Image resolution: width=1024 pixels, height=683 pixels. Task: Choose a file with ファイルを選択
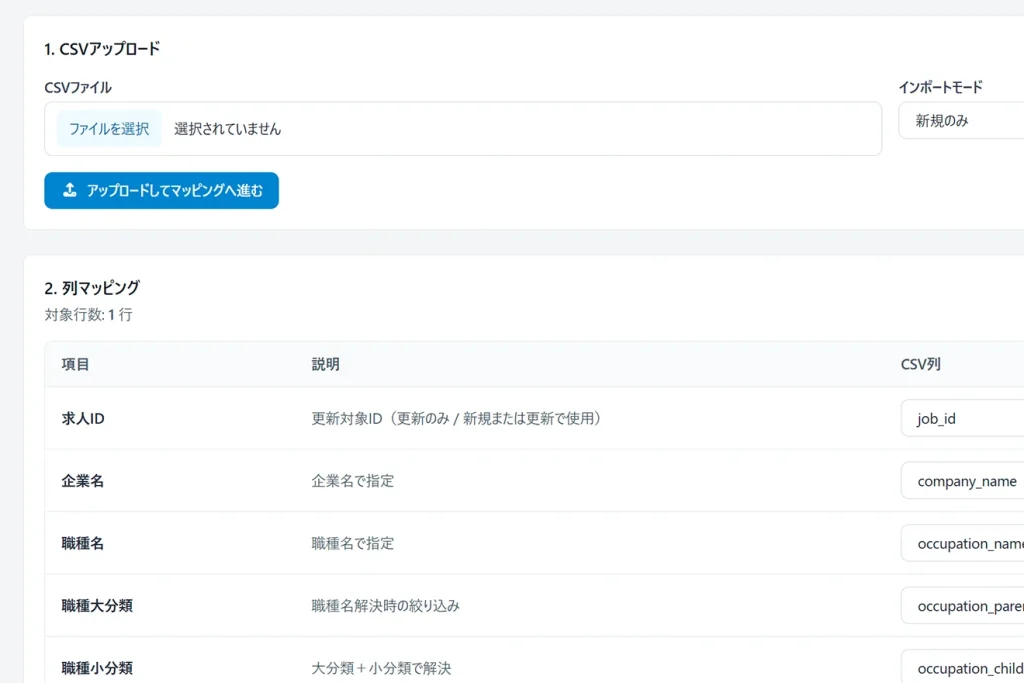109,129
